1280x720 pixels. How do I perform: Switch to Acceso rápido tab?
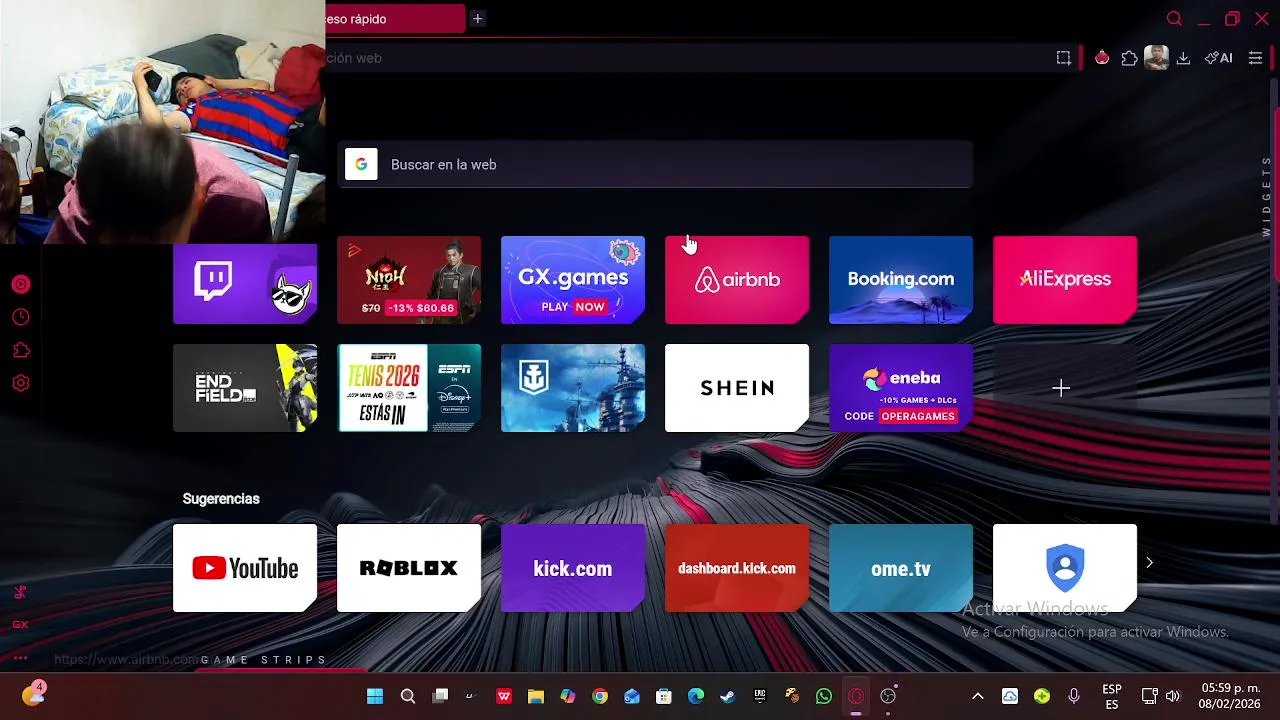(395, 19)
